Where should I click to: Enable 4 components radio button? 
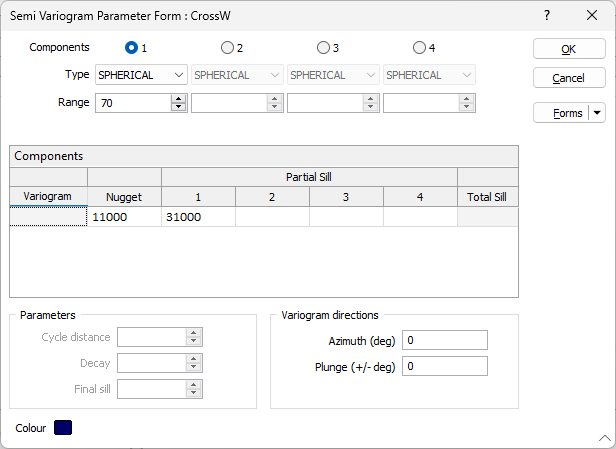point(419,48)
